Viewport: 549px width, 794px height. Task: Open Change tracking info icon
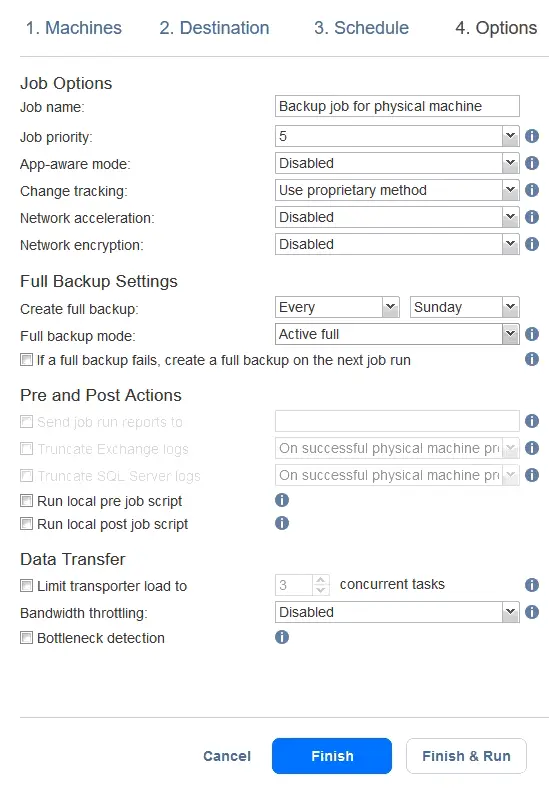pos(531,190)
